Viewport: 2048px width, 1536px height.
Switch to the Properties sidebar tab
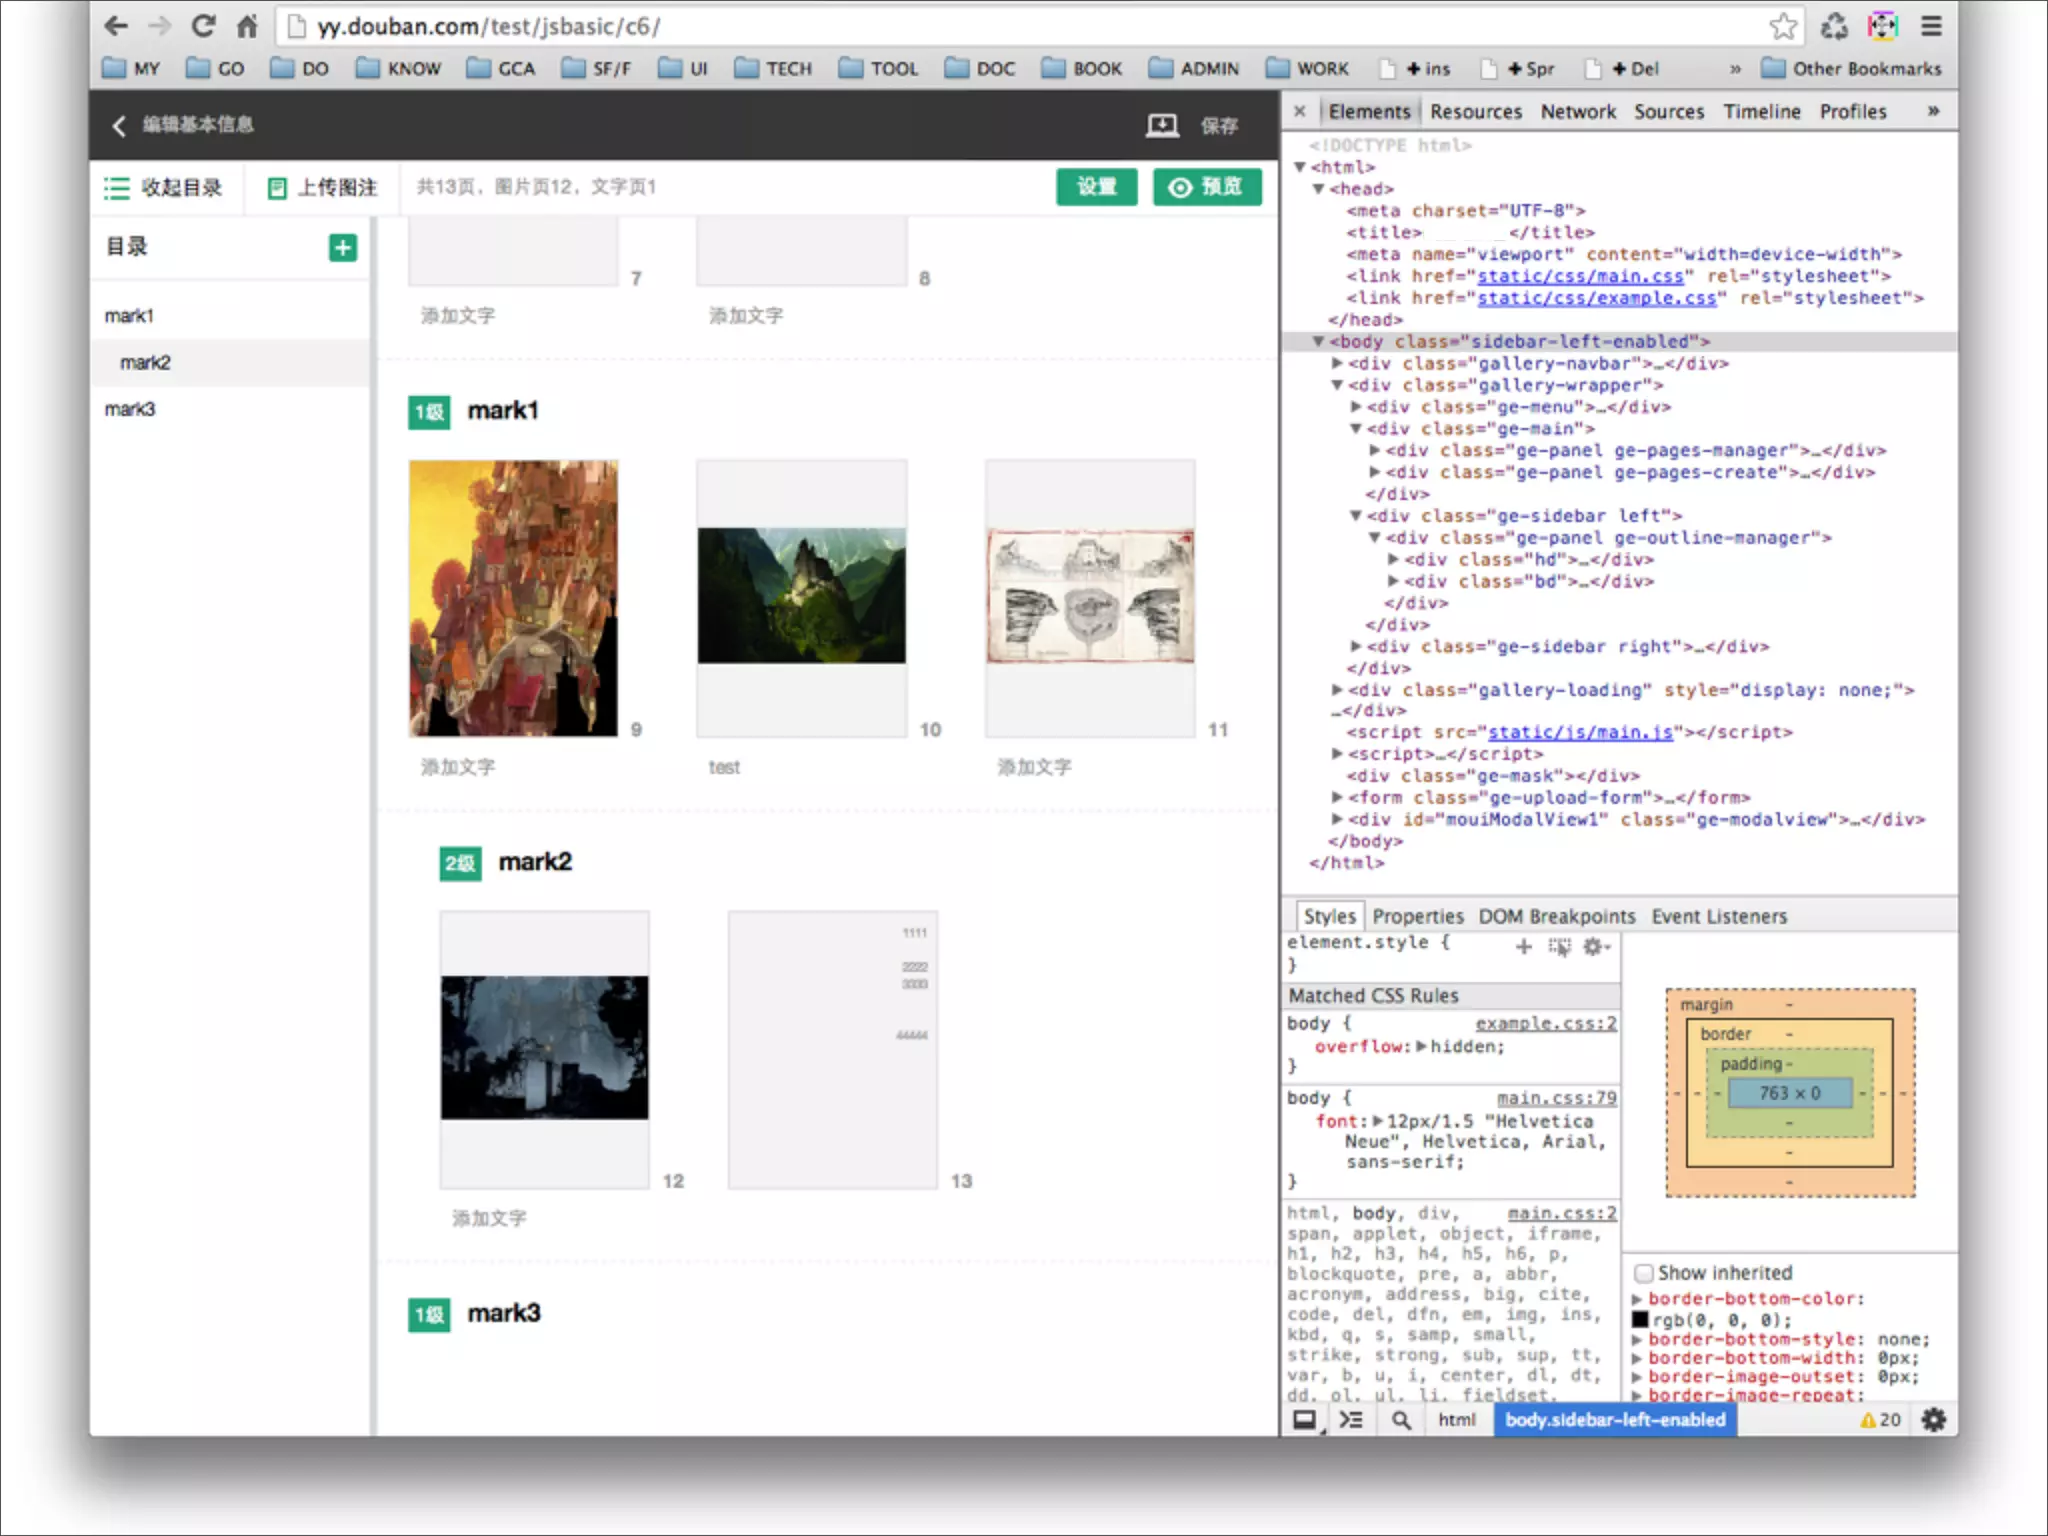[1417, 916]
